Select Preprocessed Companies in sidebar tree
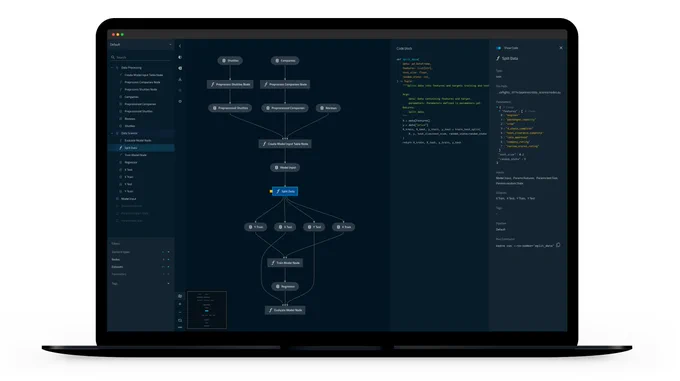The height and width of the screenshot is (381, 680). point(141,104)
